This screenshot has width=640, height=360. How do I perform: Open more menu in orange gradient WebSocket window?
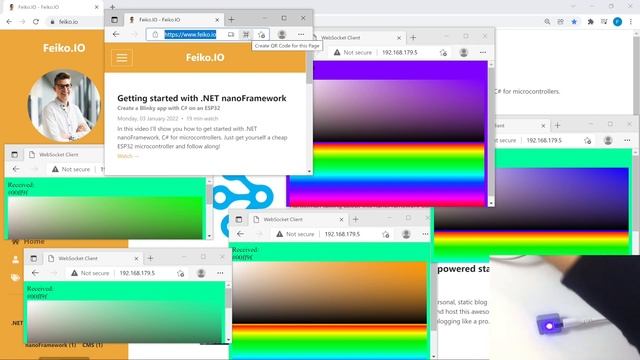coord(425,234)
